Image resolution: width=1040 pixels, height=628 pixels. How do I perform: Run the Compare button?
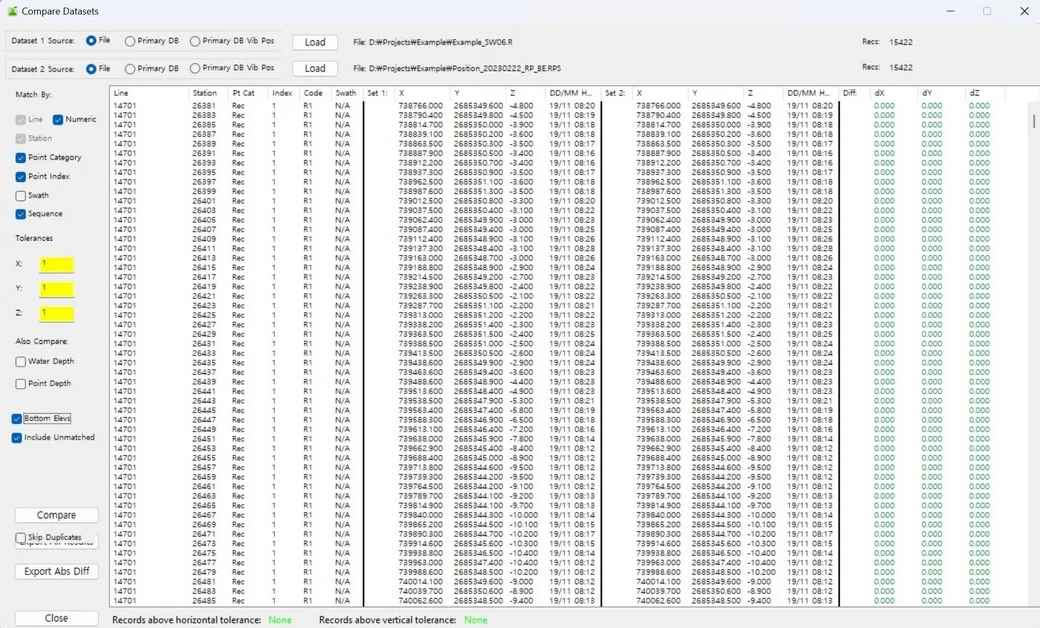tap(56, 515)
